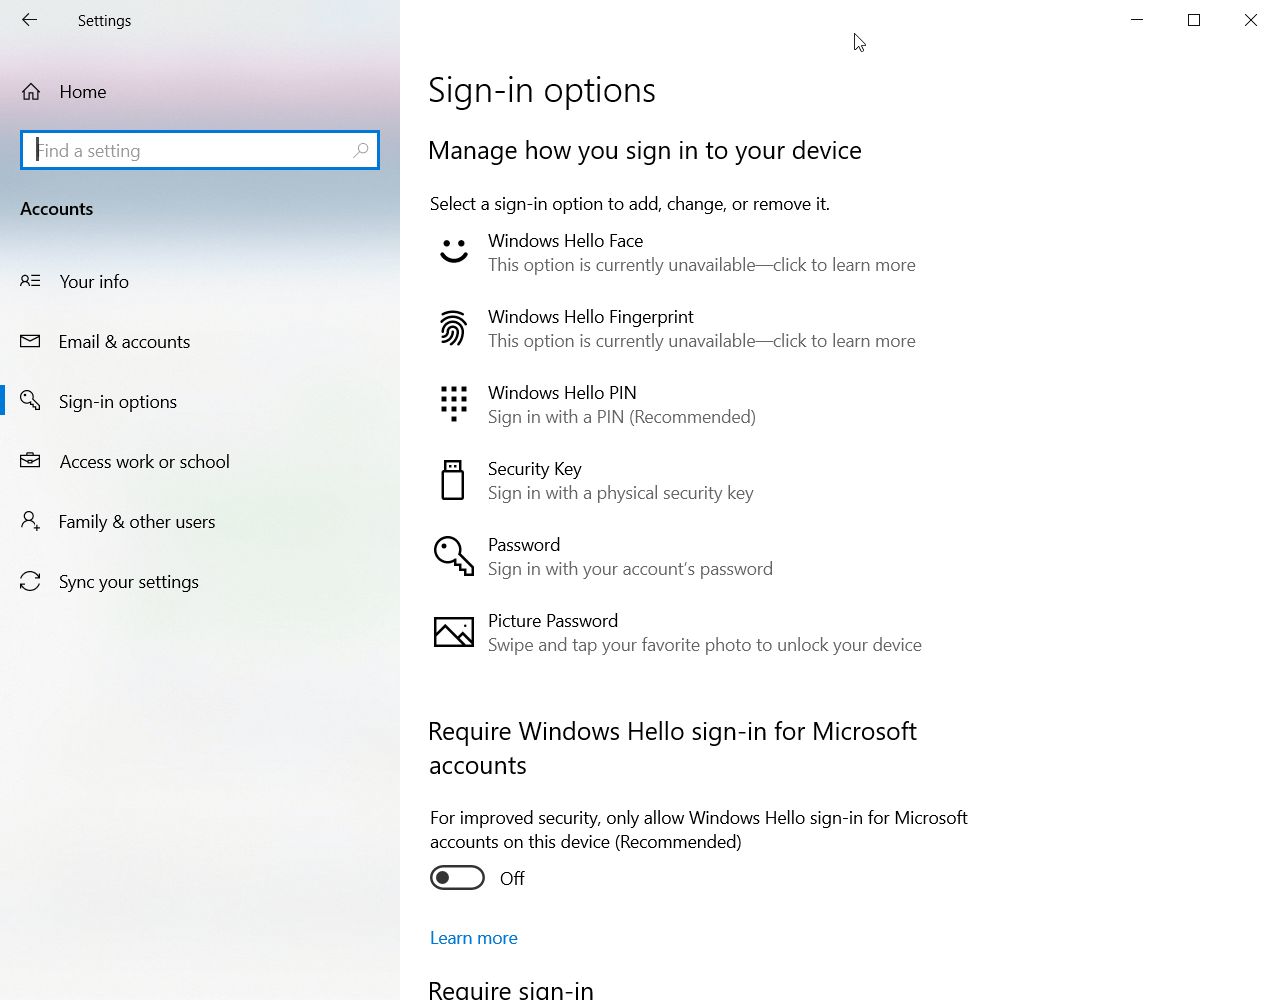Open Family & other users
1280x1000 pixels.
pyautogui.click(x=200, y=521)
